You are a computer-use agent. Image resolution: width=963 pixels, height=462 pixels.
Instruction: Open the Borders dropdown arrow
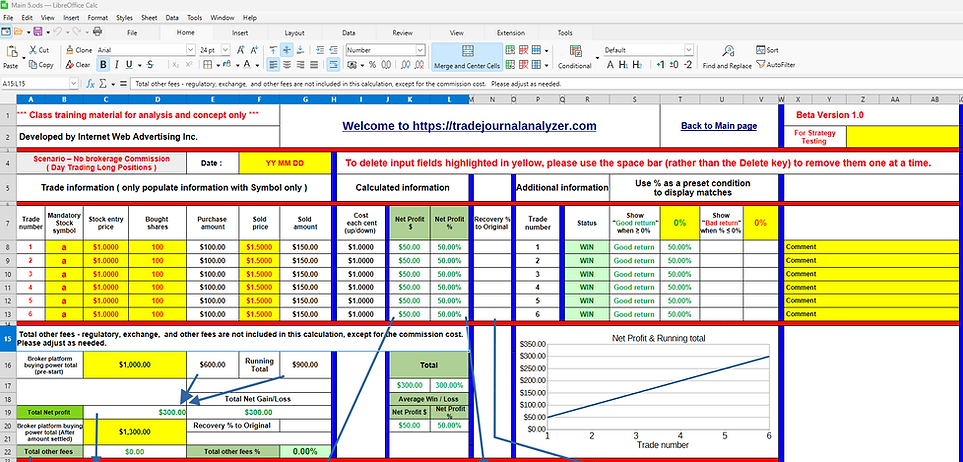(216, 65)
